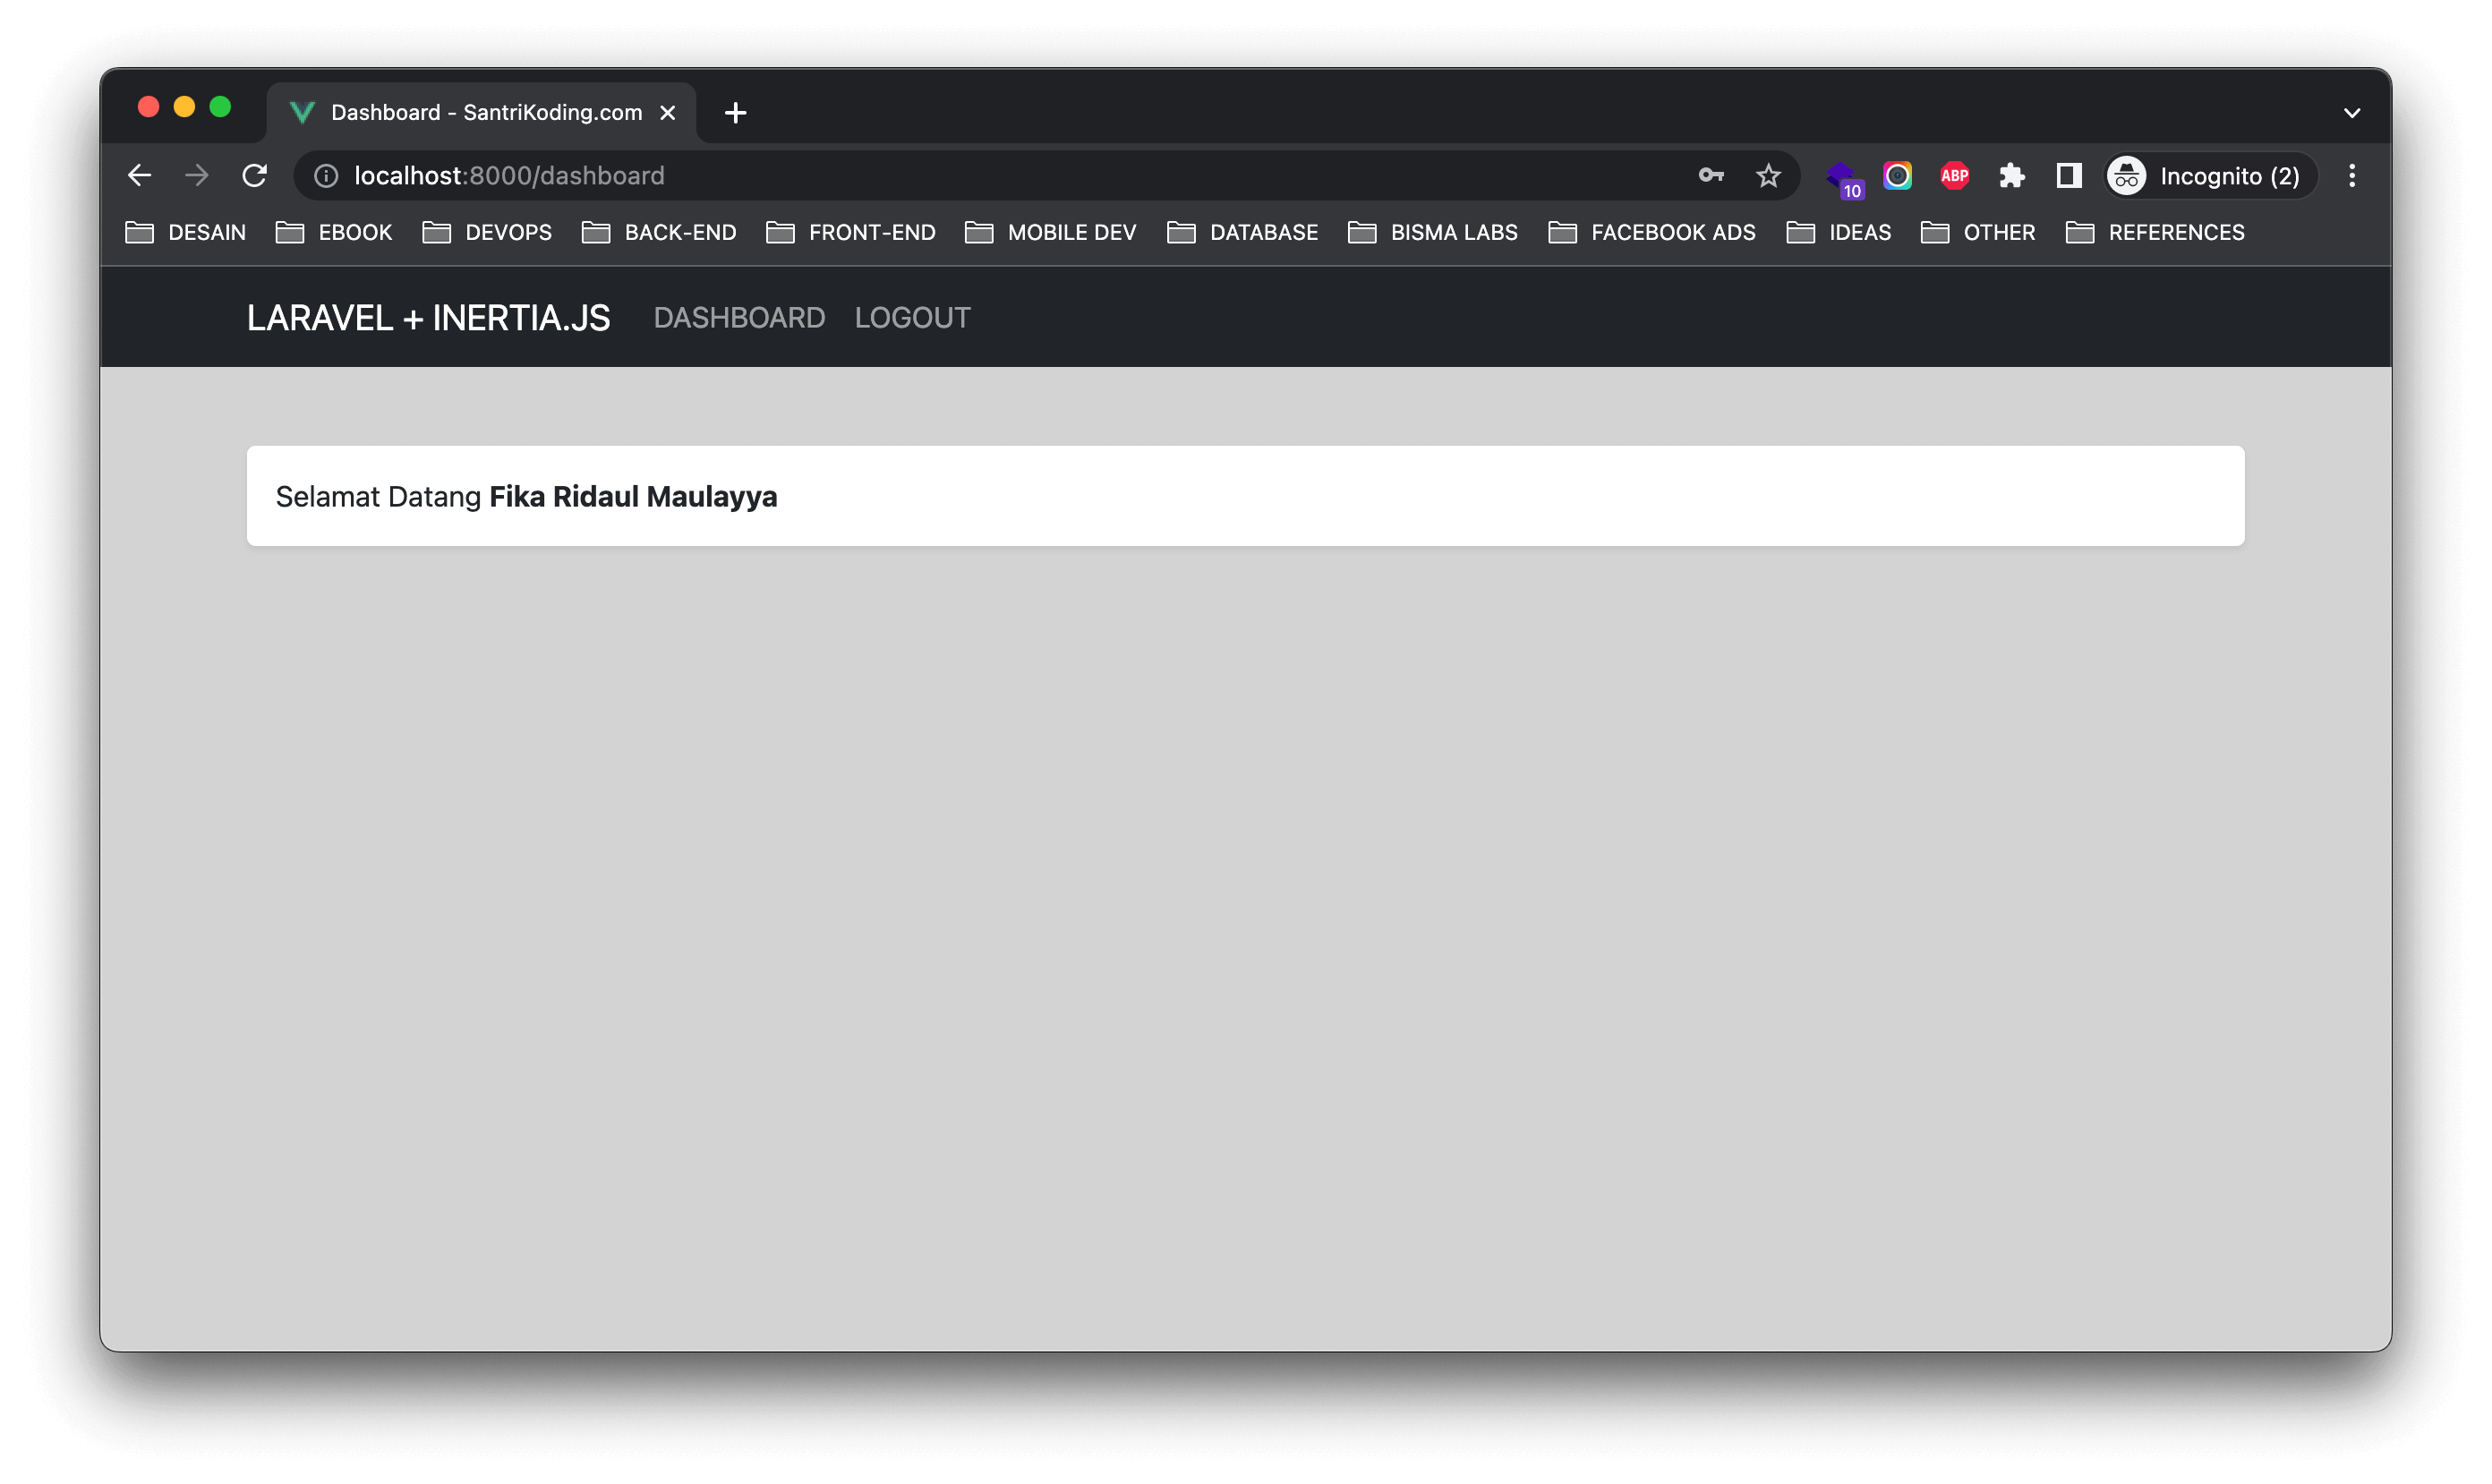
Task: Click purple extension with badge 10
Action: 1842,178
